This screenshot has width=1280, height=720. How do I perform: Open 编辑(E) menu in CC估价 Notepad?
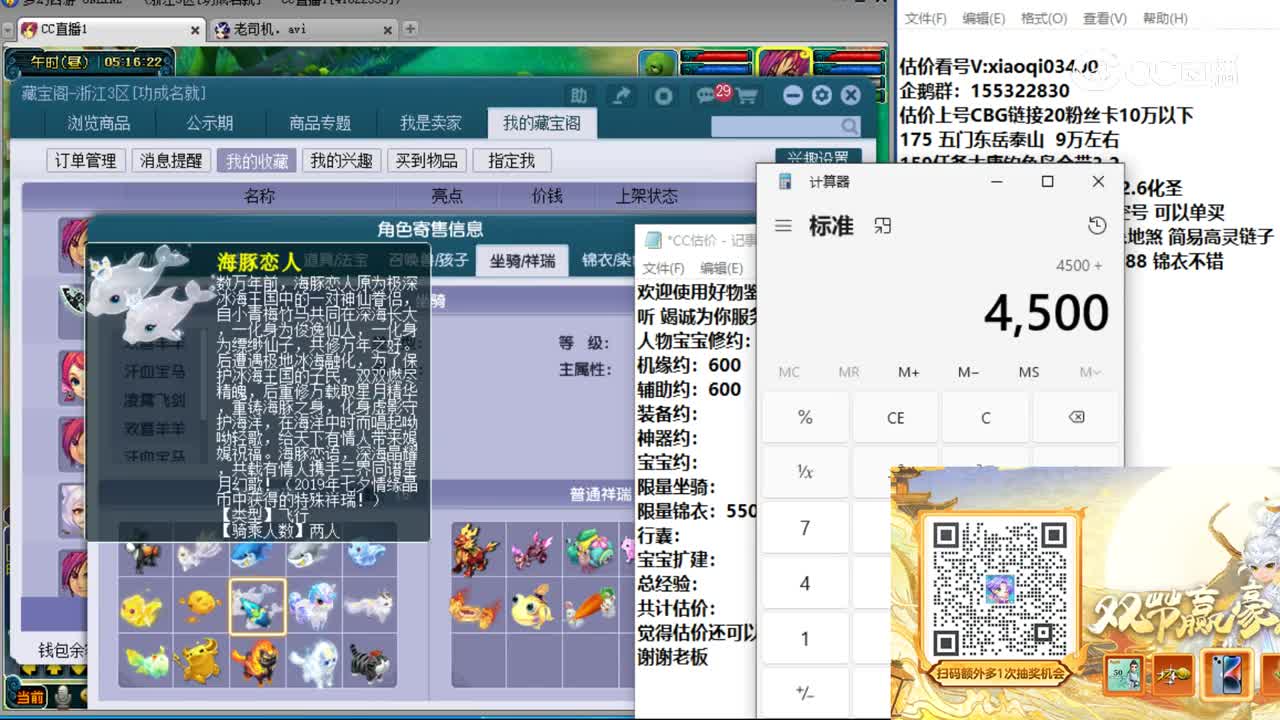(721, 268)
